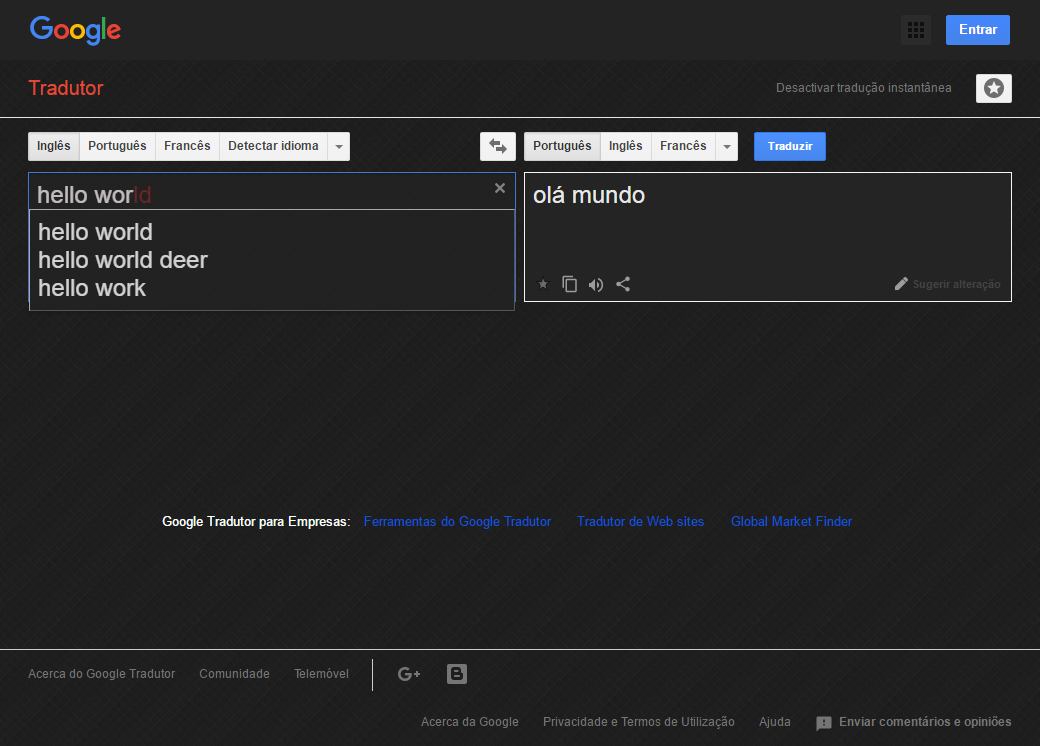Open Global Market Finder link

coord(791,521)
